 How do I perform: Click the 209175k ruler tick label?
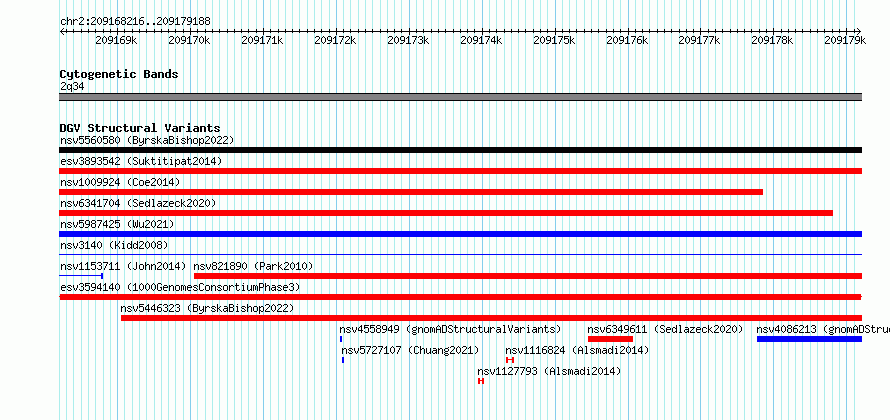click(x=554, y=40)
